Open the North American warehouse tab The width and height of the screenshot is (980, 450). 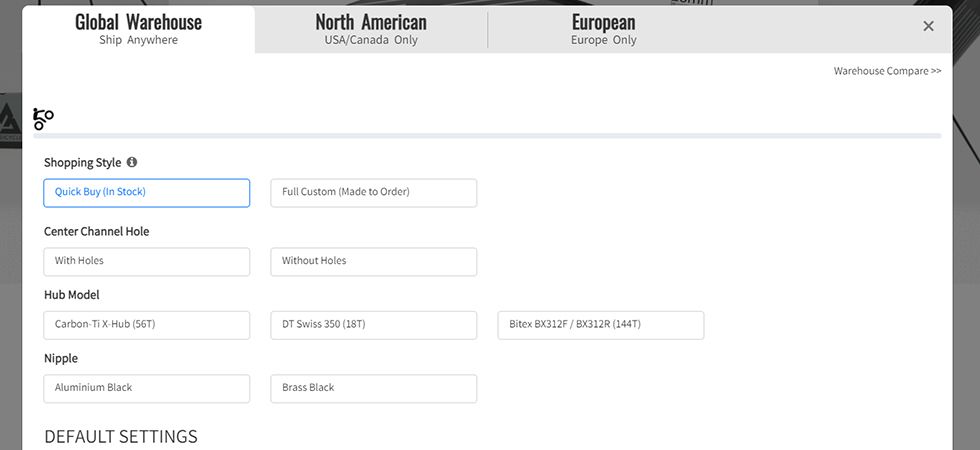(x=371, y=29)
